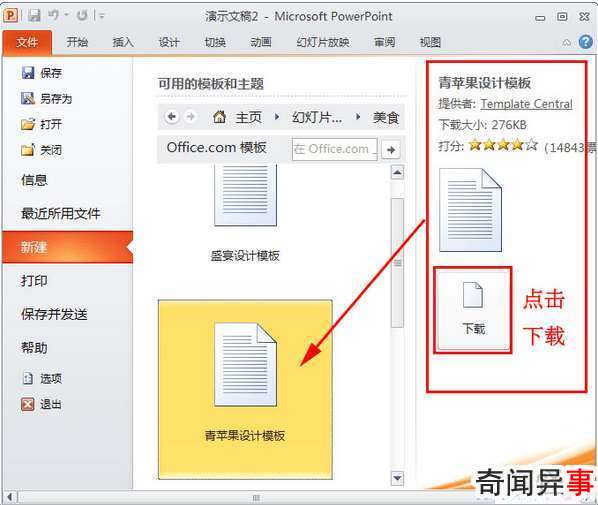Screen dimensions: 598x505
Task: Switch to the 视图 ribbon tab
Action: pos(430,42)
